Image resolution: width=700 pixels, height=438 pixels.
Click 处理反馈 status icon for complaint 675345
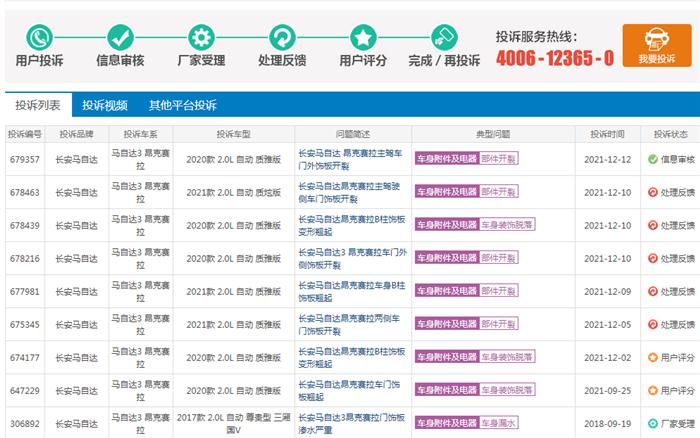653,324
